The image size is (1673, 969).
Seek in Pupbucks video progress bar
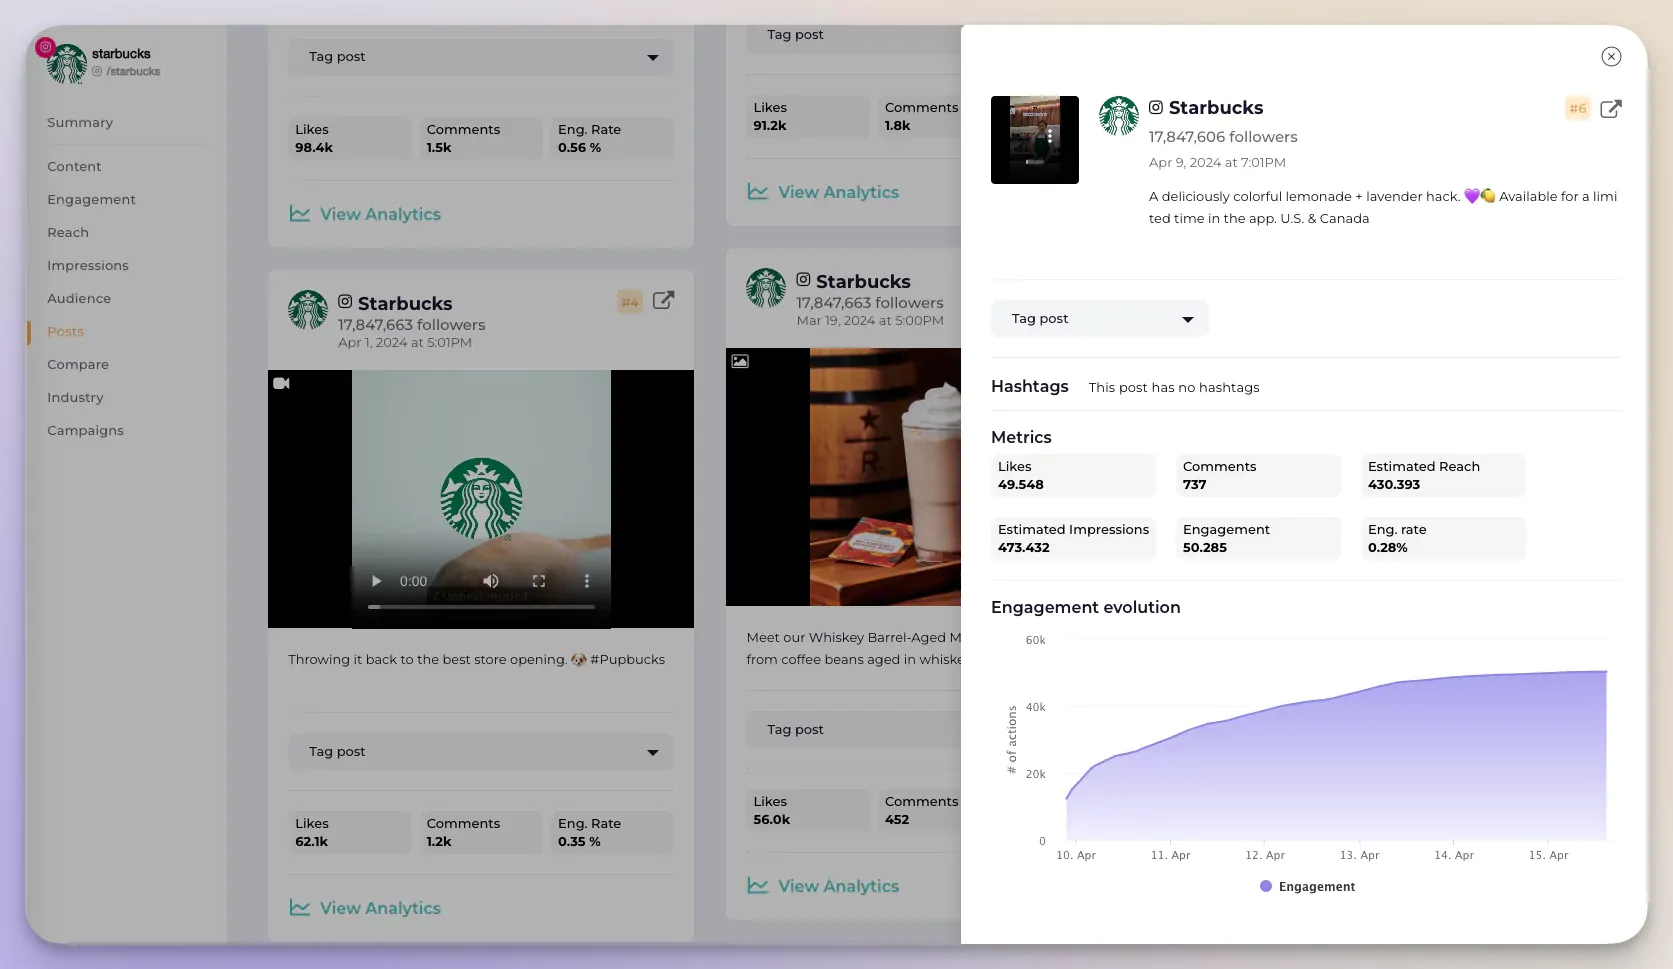click(481, 607)
